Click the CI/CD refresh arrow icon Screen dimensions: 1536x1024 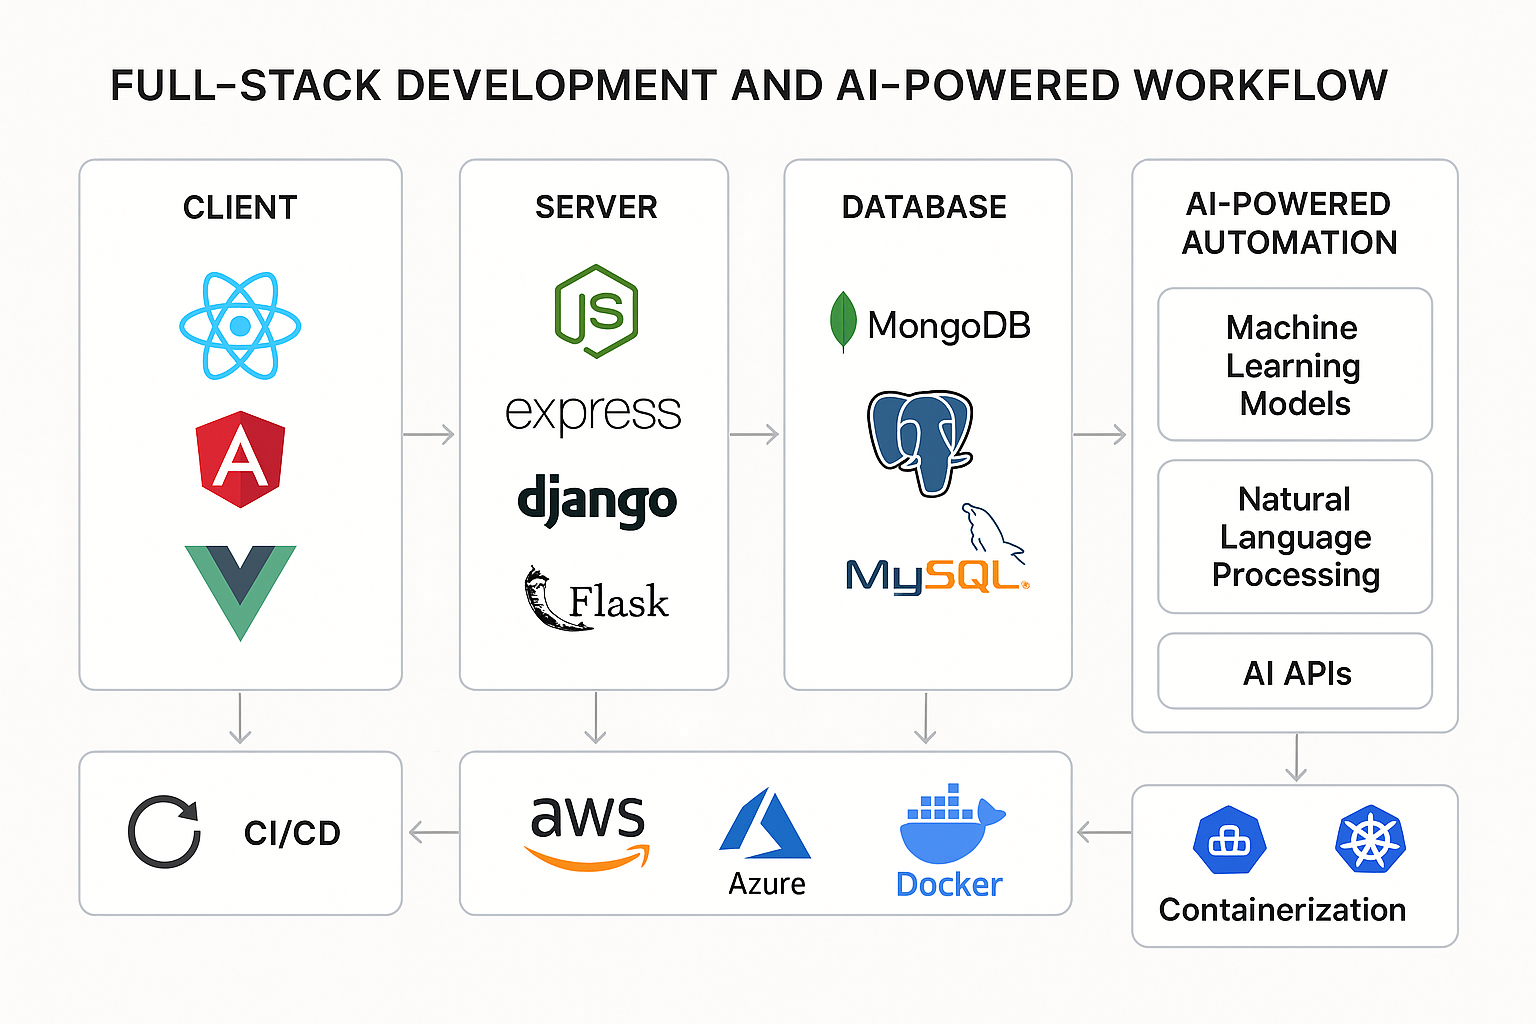tap(163, 830)
